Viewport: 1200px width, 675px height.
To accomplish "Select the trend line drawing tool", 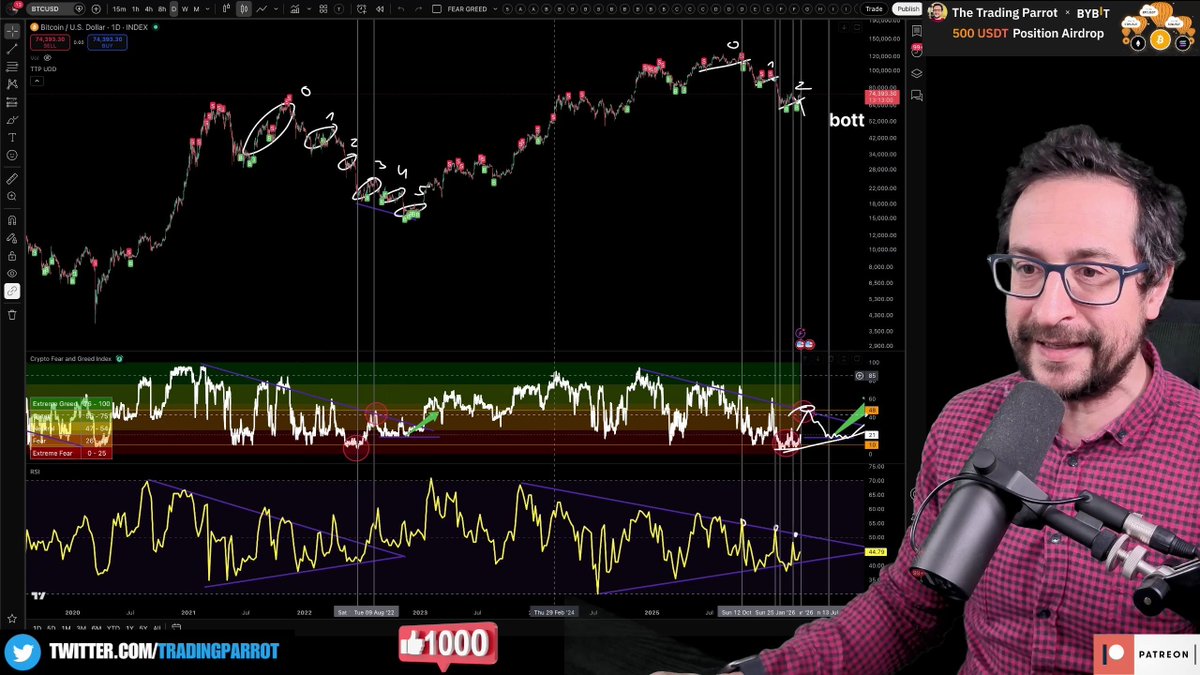I will click(x=12, y=49).
